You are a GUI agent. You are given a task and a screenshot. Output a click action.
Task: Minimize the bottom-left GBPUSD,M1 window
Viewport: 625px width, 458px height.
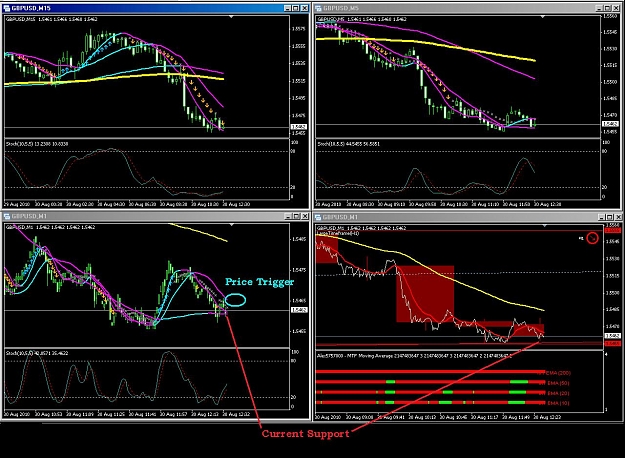point(287,216)
